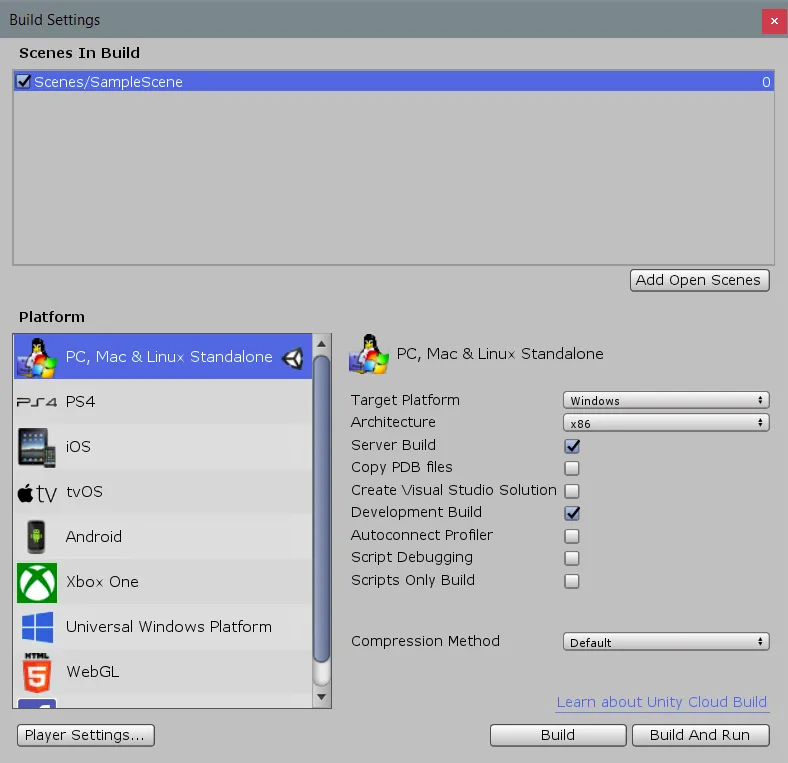The width and height of the screenshot is (788, 763).
Task: Click the Build And Run button
Action: [700, 735]
